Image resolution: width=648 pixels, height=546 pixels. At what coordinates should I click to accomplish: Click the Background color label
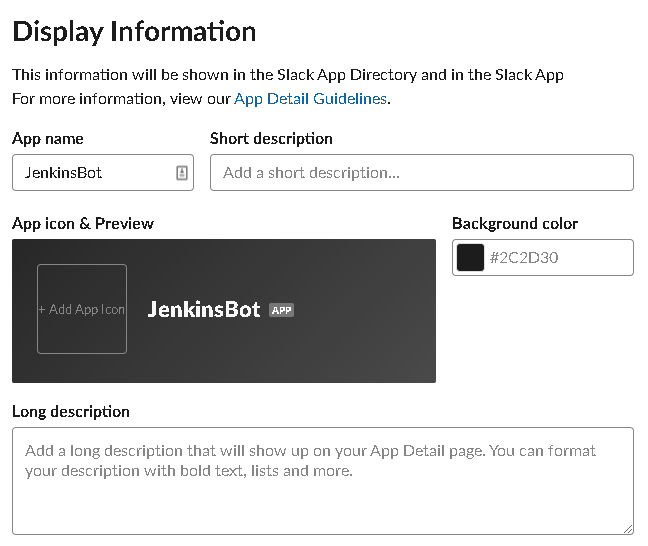pos(515,223)
